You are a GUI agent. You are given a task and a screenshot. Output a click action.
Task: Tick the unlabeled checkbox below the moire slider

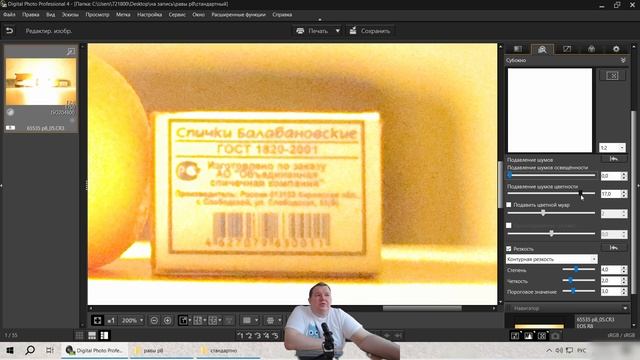509,225
